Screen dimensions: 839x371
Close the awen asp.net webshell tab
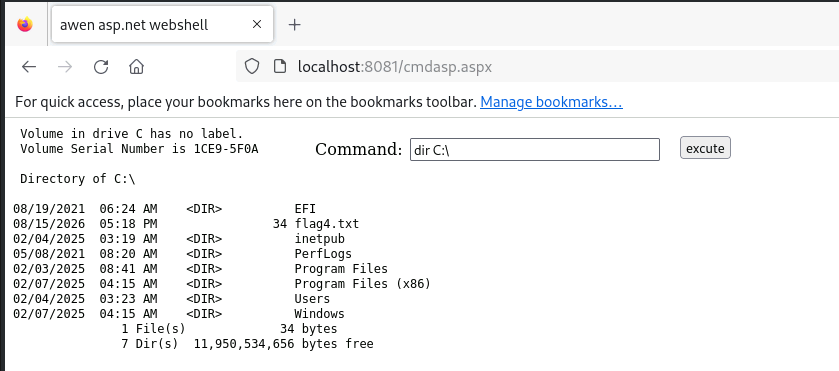pos(257,24)
